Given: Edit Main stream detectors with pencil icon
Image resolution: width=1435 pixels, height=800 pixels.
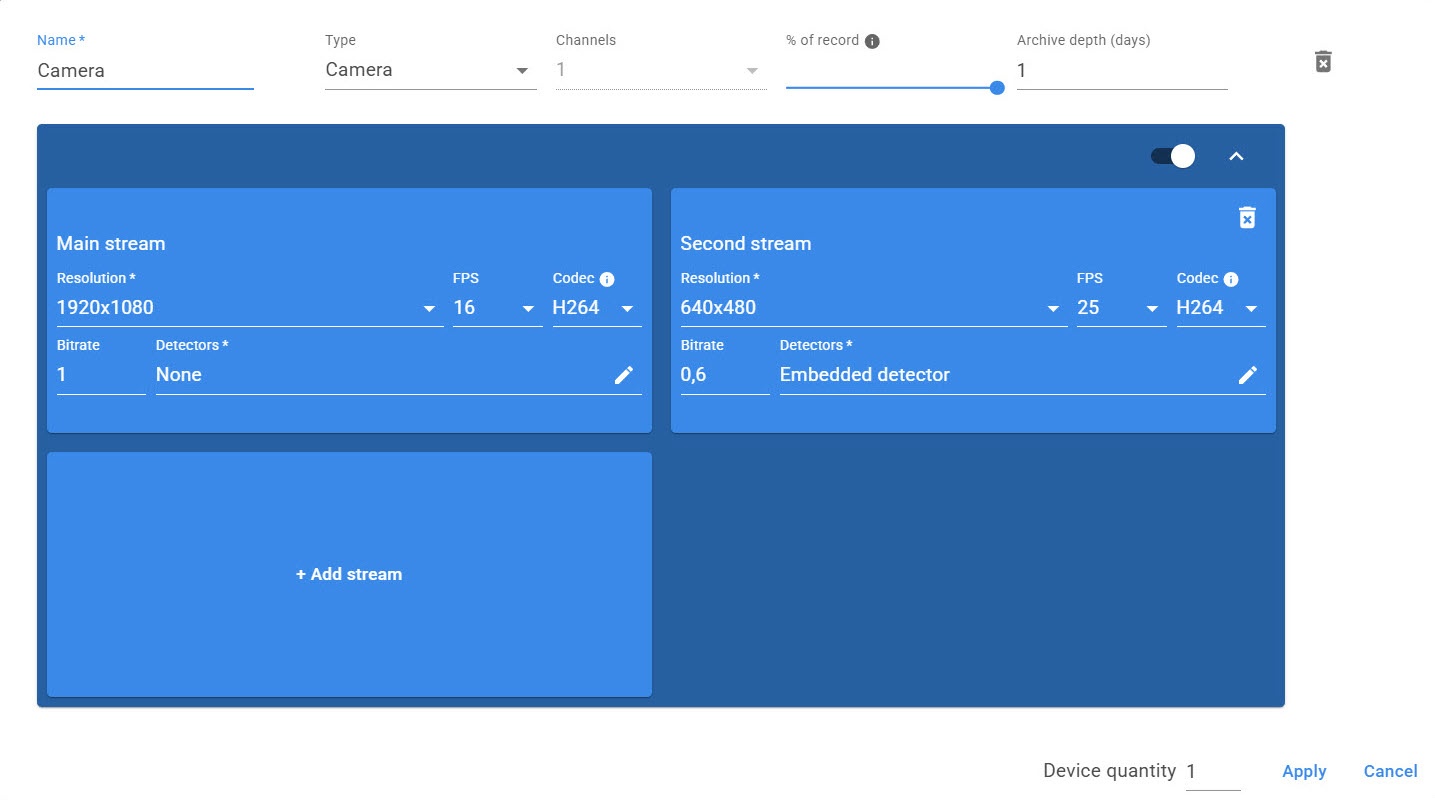Looking at the screenshot, I should coord(623,375).
